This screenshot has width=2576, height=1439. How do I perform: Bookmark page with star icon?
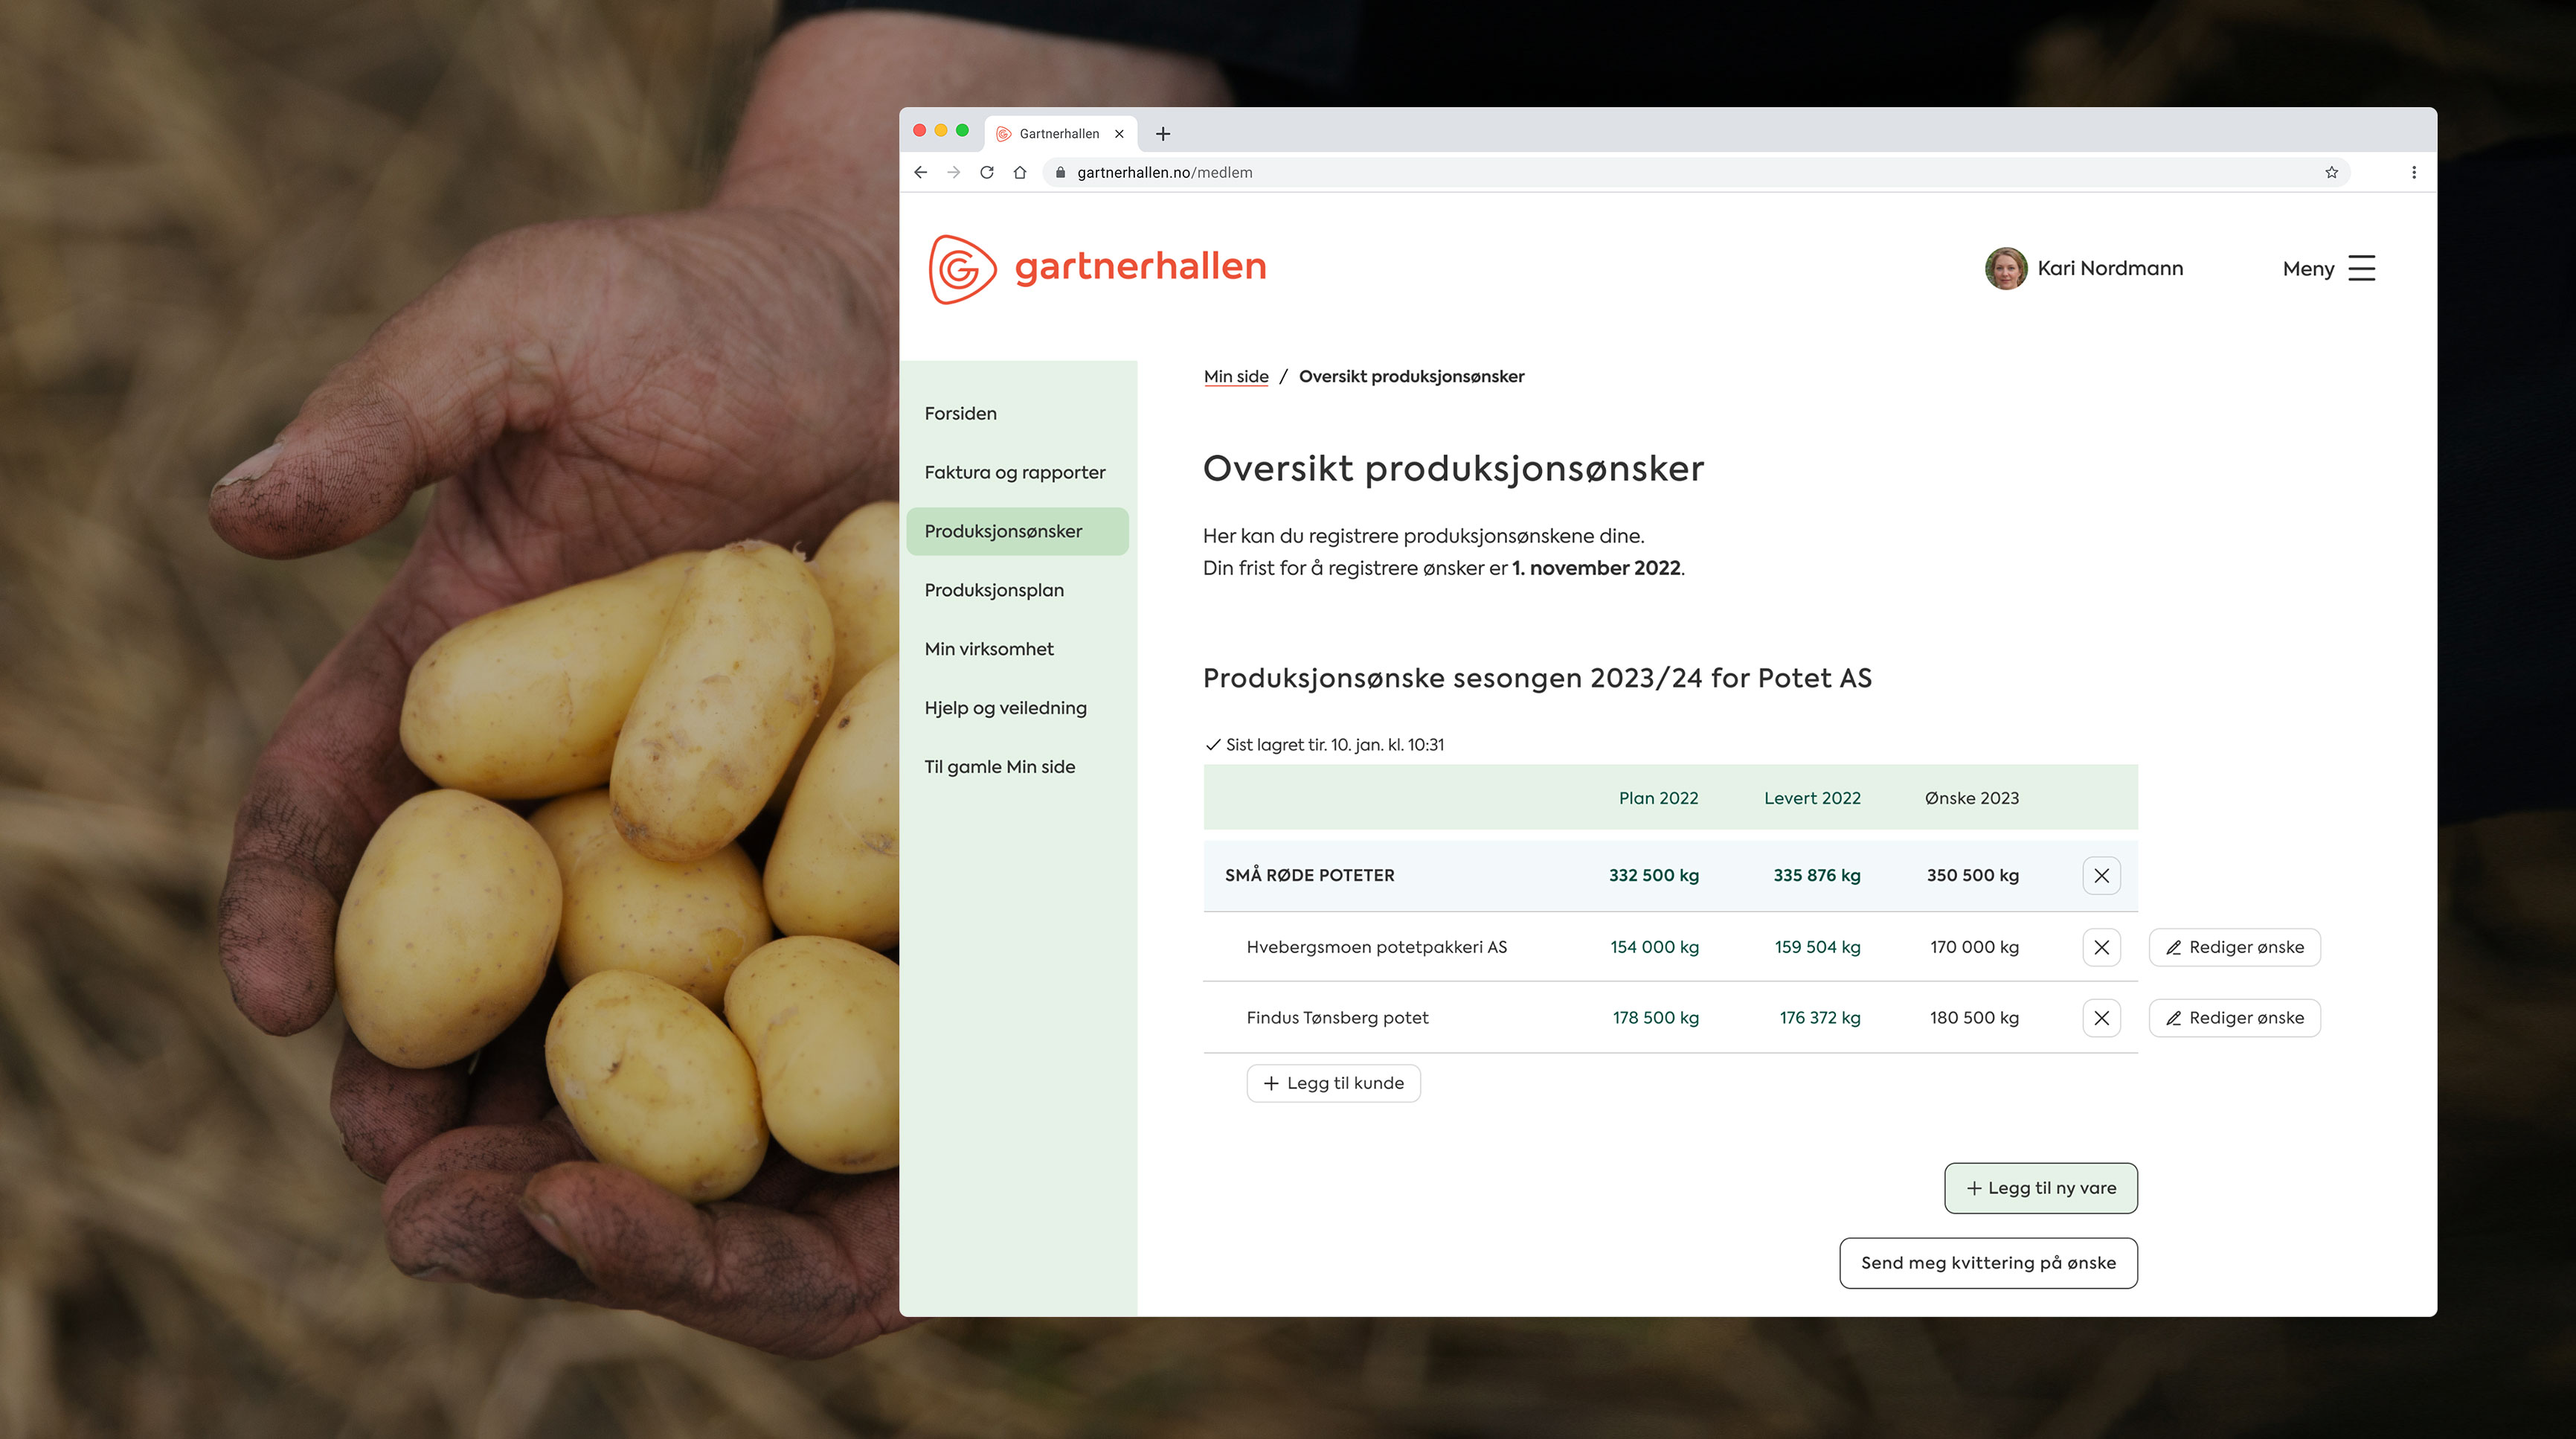2331,172
